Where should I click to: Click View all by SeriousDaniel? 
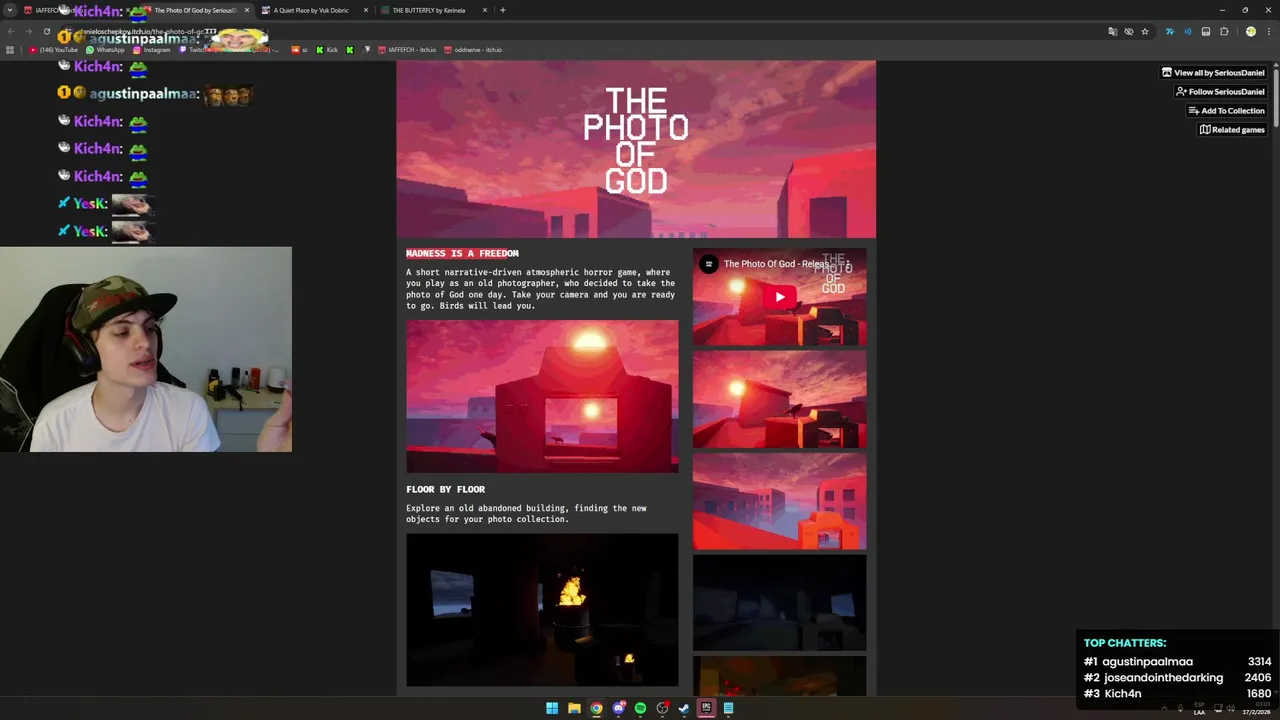(1213, 73)
